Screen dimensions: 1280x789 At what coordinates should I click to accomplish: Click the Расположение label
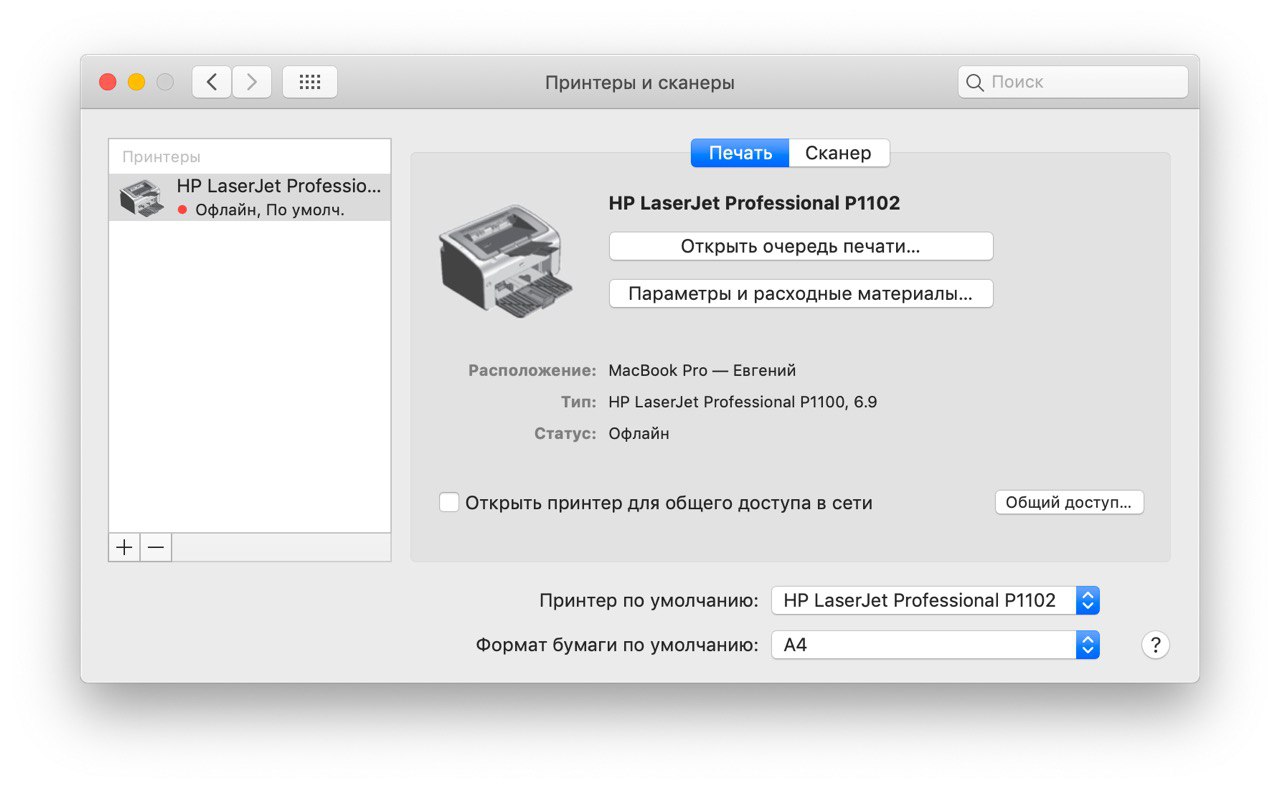pyautogui.click(x=532, y=370)
